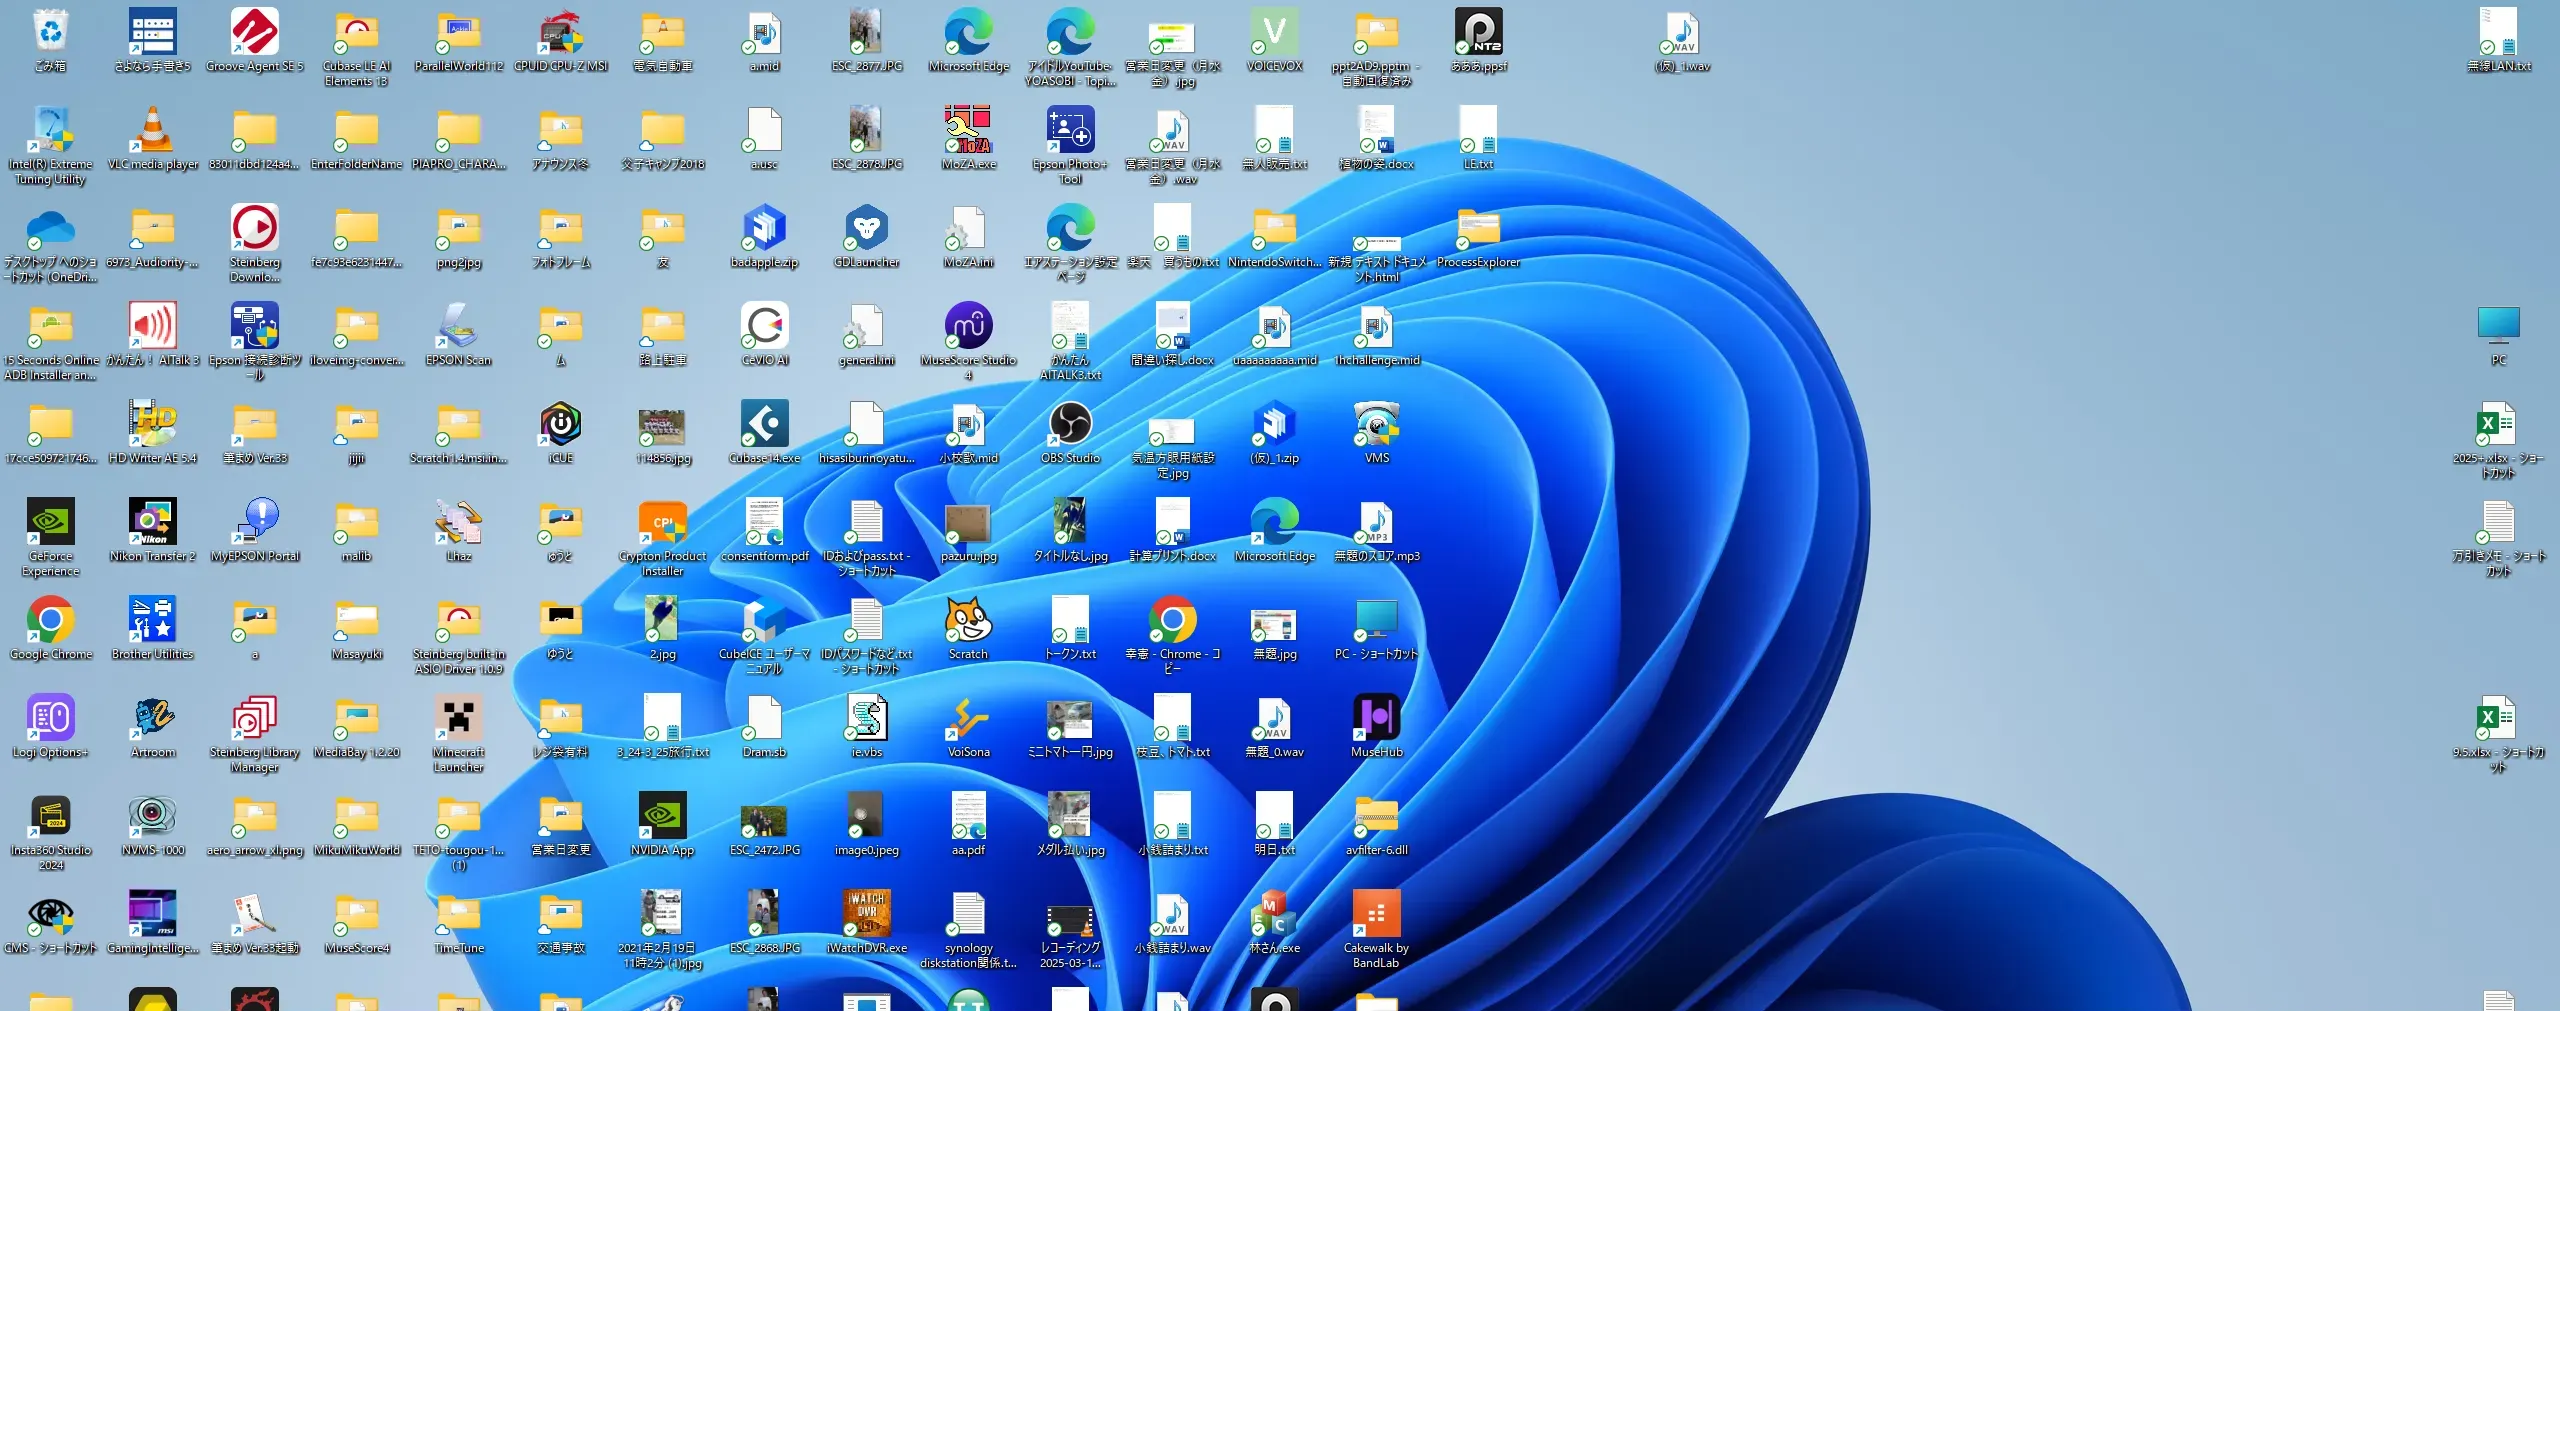Select the Cakewalk by BandLab icon

pyautogui.click(x=1376, y=914)
